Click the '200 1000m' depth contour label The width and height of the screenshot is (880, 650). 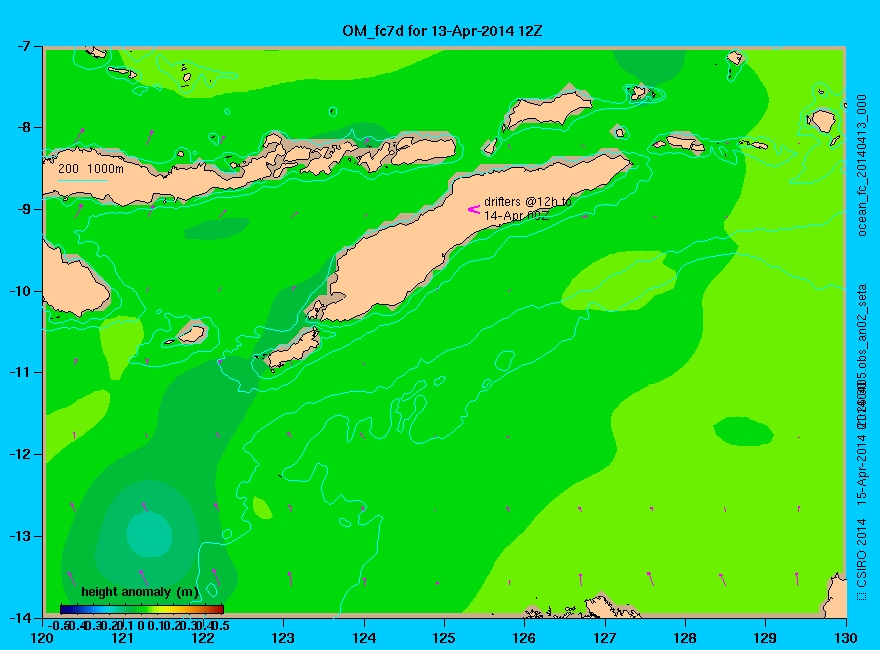91,168
